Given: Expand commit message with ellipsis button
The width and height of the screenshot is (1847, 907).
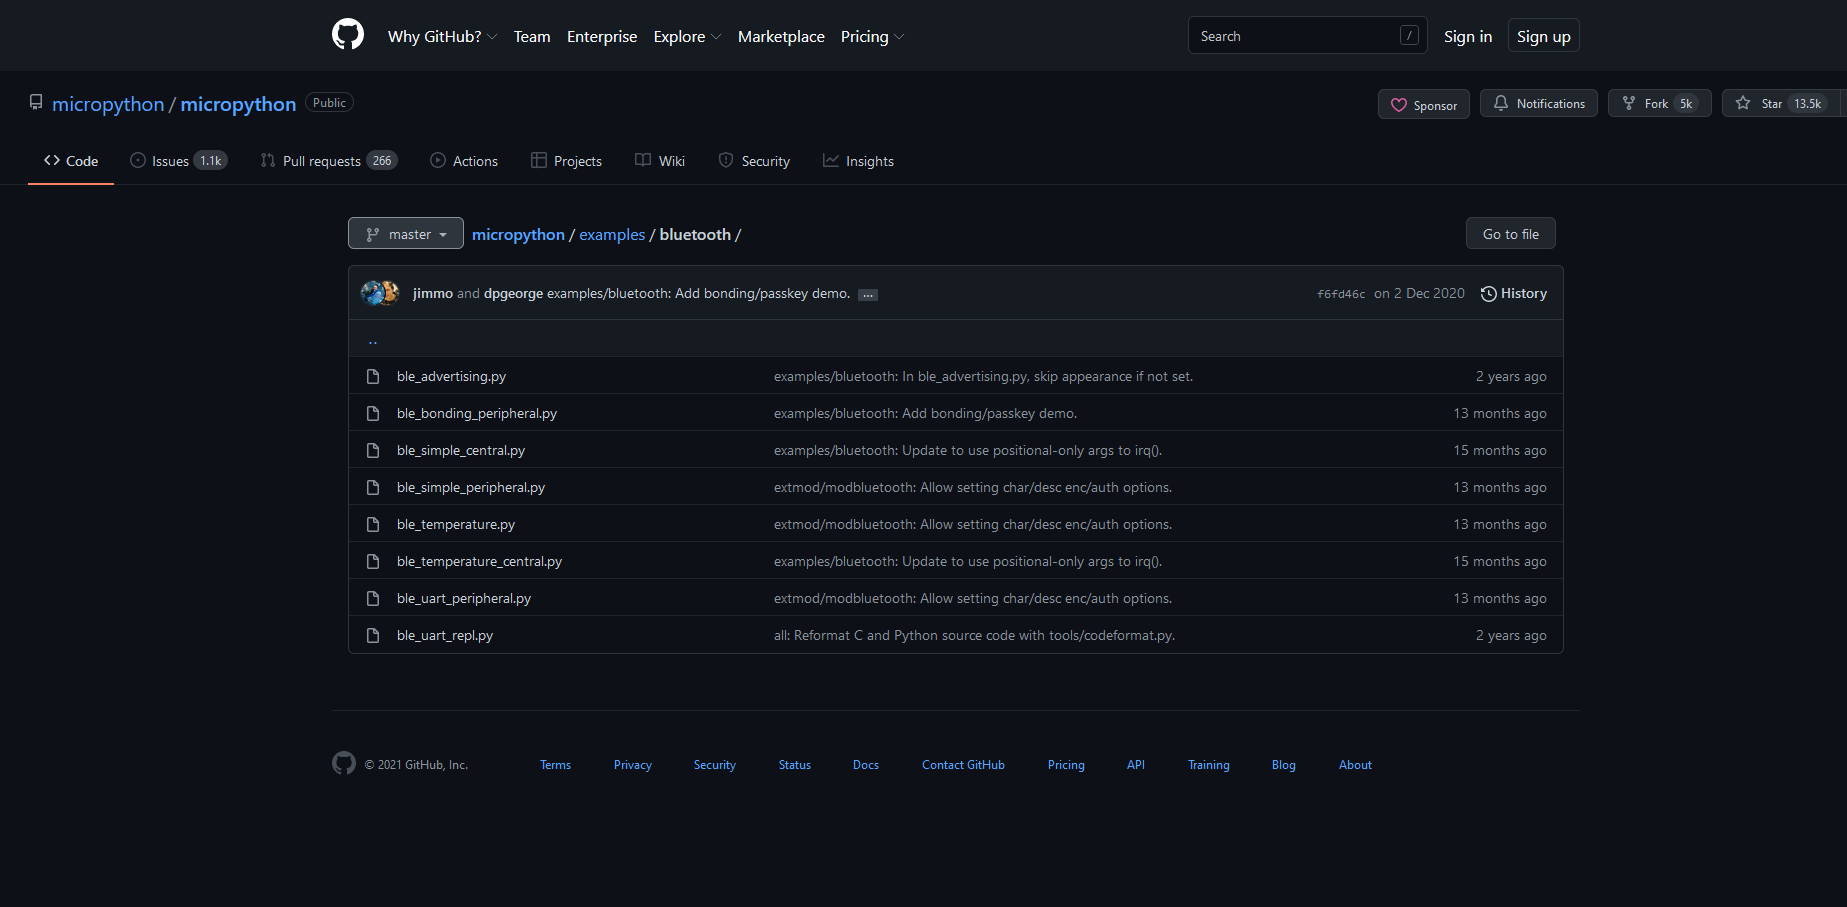Looking at the screenshot, I should [x=868, y=294].
